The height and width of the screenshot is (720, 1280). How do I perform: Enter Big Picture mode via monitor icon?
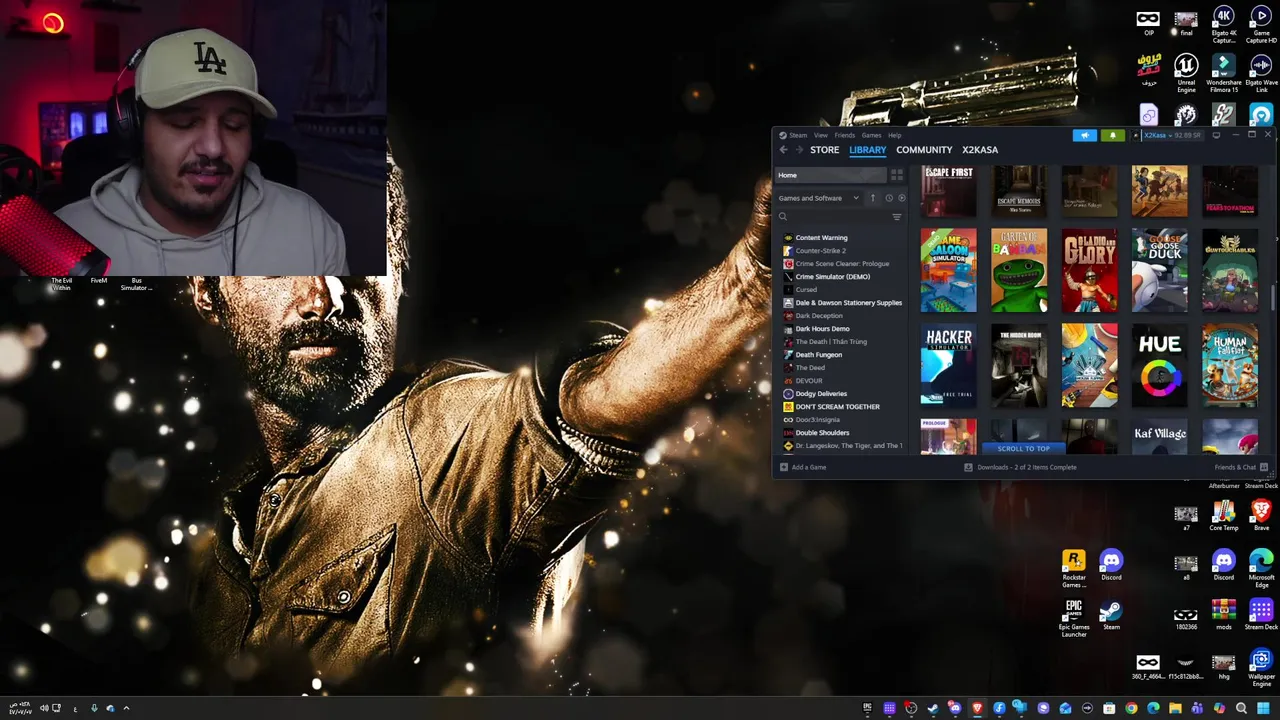coord(1216,135)
